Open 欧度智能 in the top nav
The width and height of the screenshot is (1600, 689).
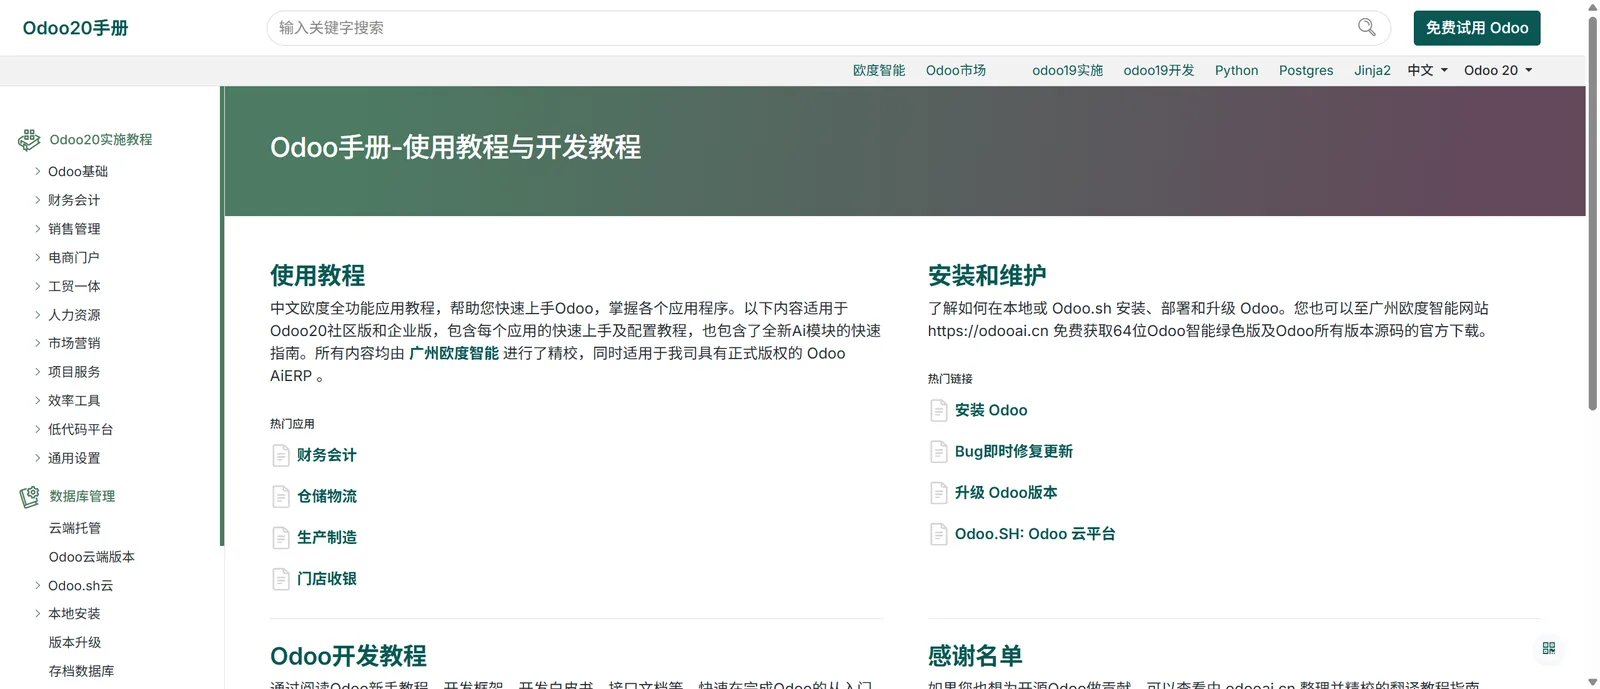[x=879, y=70]
